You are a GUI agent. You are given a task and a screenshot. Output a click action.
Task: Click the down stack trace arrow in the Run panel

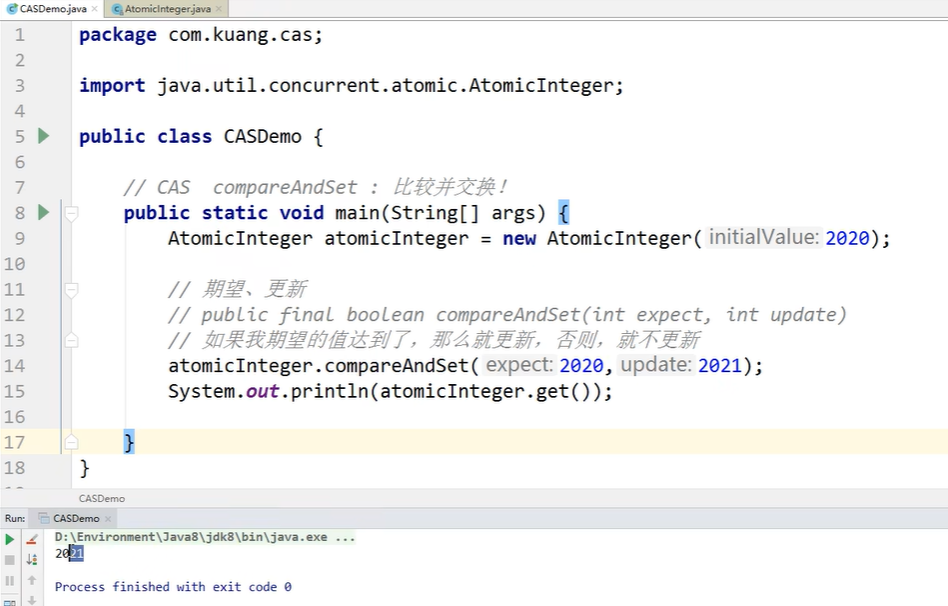32,600
